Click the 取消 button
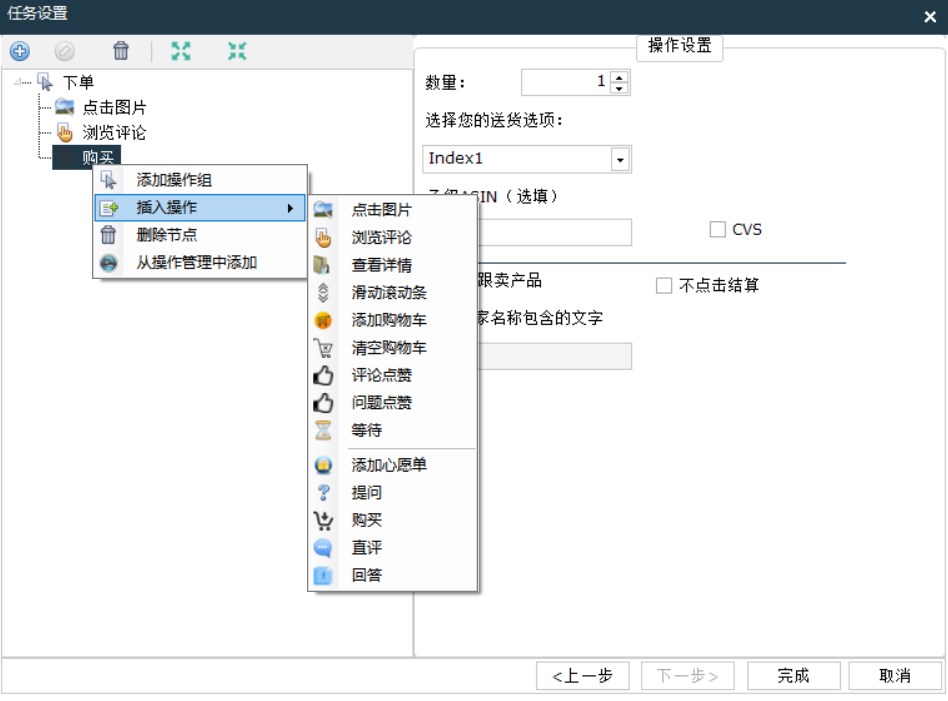This screenshot has height=701, width=948. 895,676
